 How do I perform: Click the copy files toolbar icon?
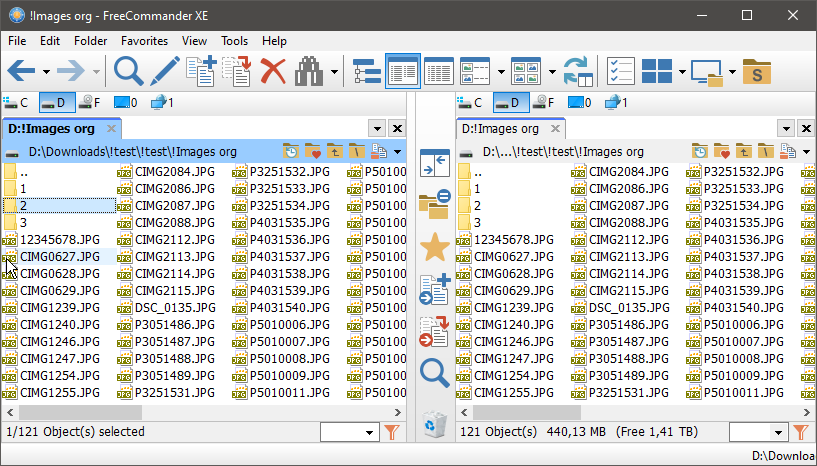pyautogui.click(x=201, y=71)
